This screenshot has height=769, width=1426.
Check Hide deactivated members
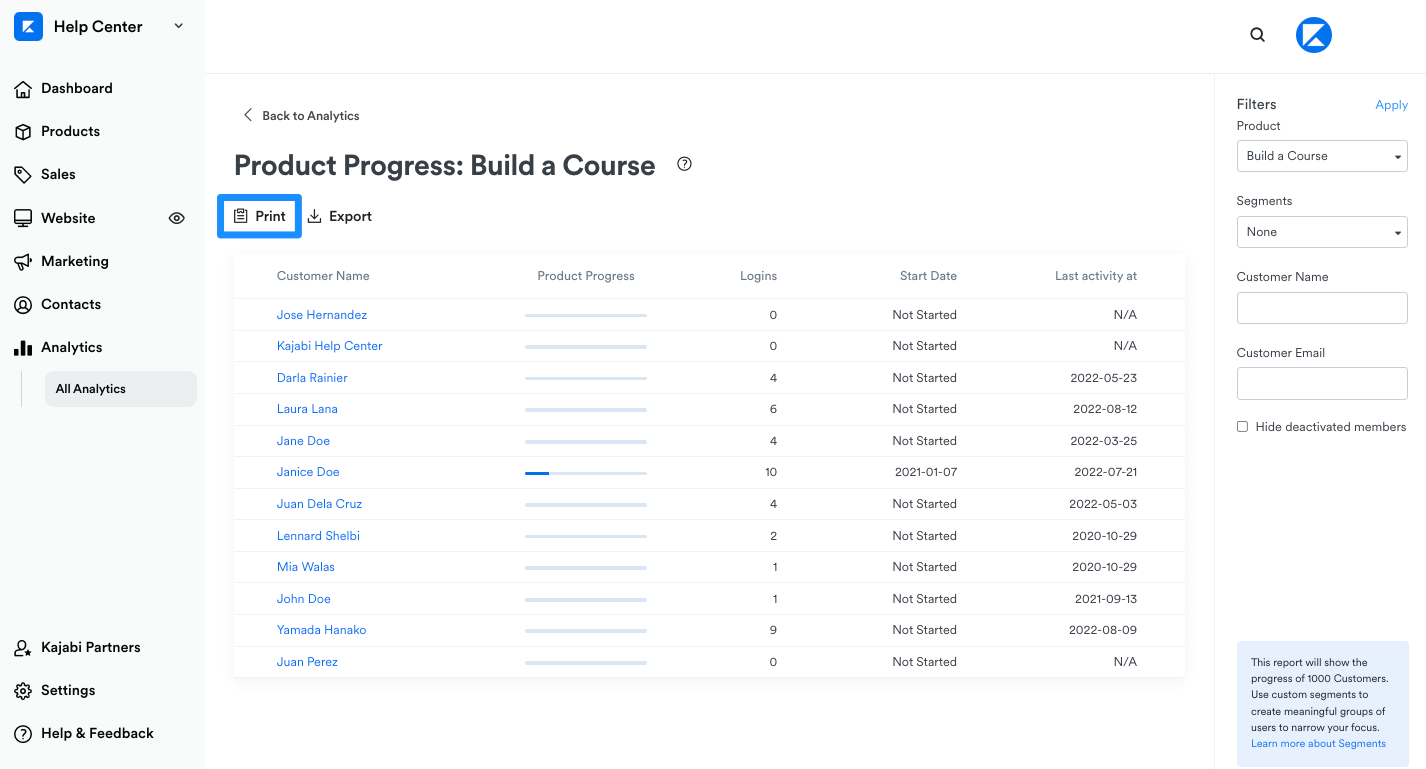click(1243, 427)
